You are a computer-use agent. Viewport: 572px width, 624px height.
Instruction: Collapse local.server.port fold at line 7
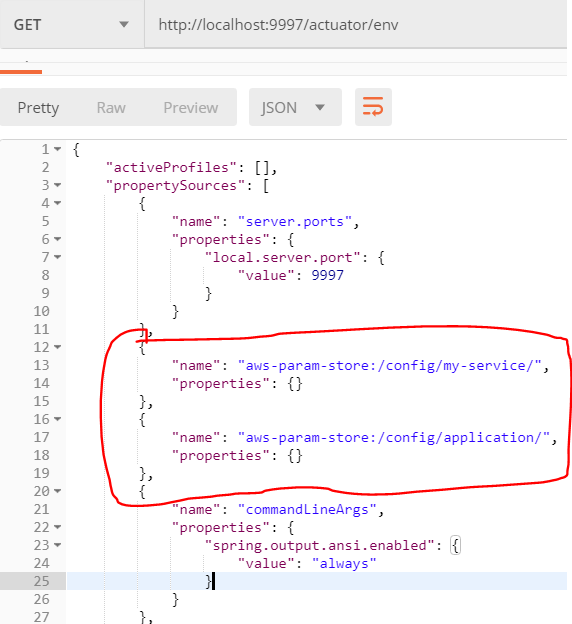58,257
